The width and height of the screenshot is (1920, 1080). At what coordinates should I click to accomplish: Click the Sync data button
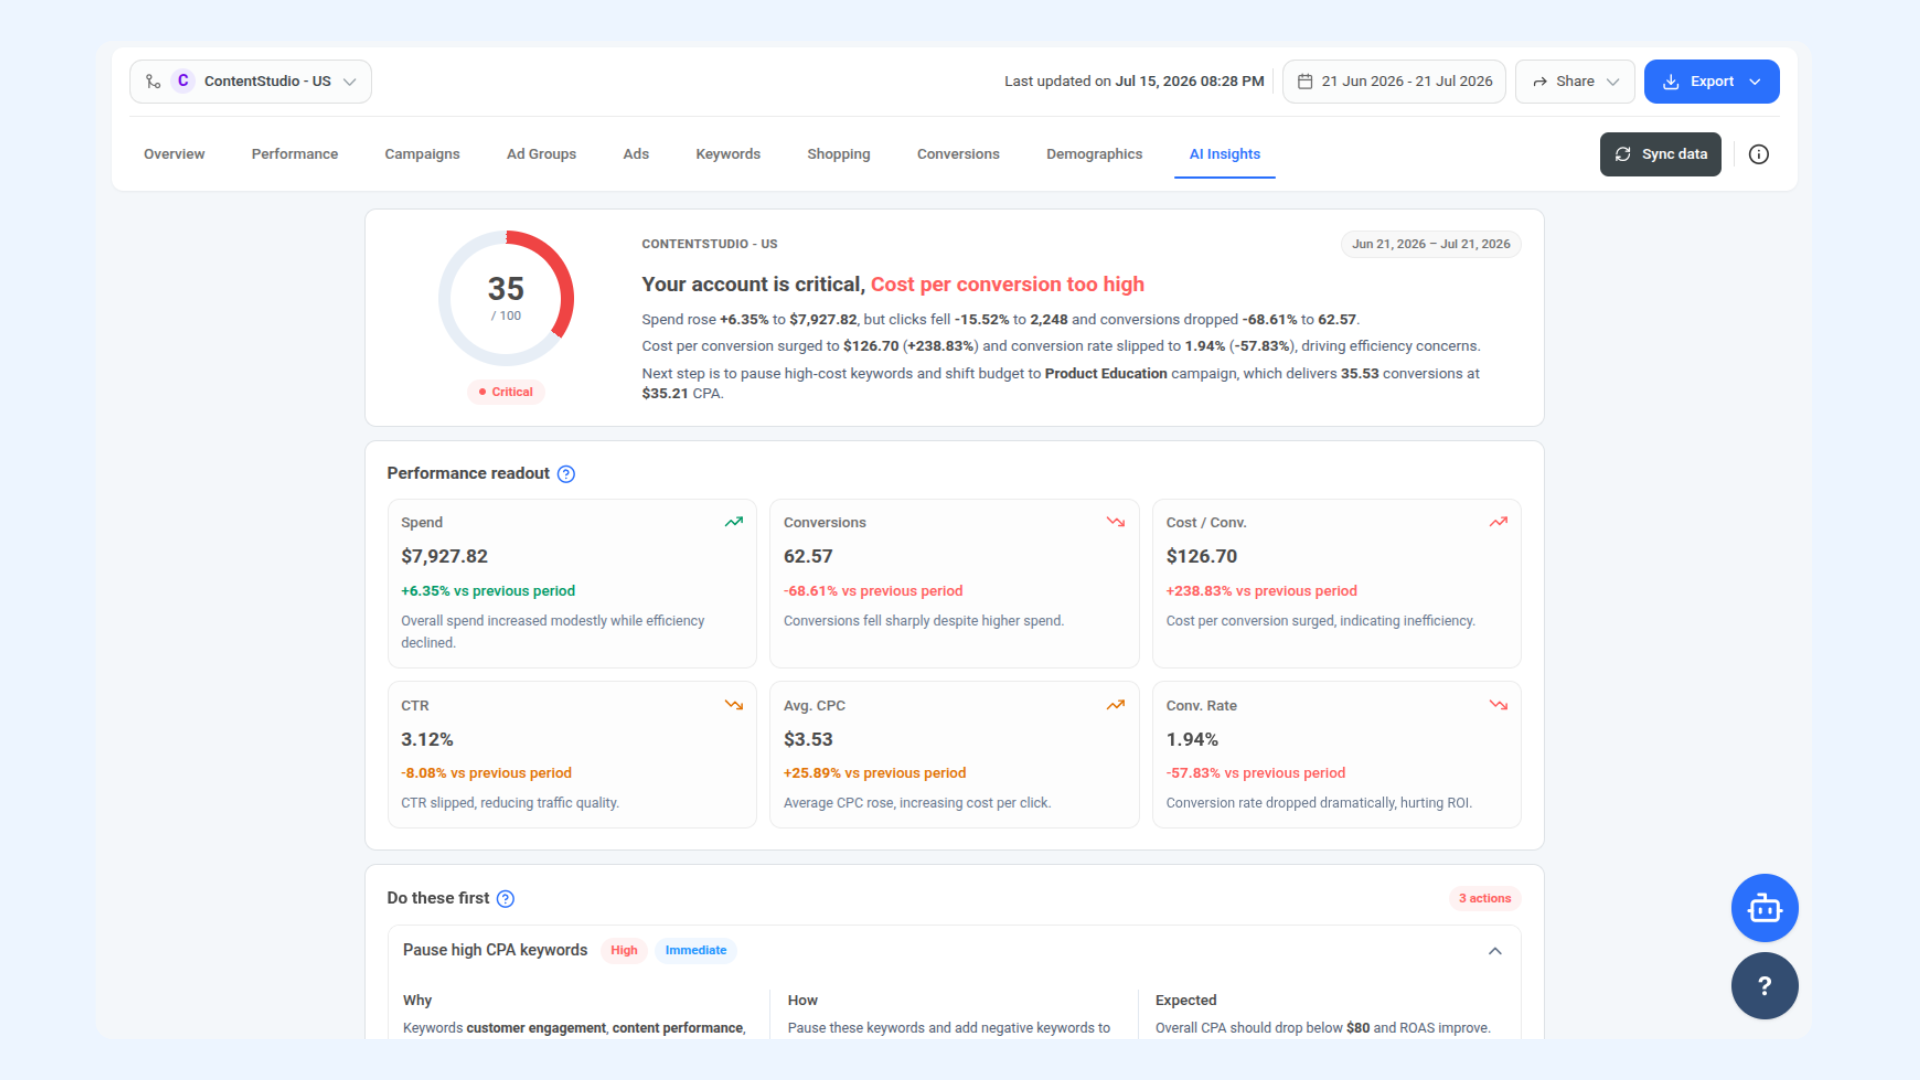click(1660, 154)
